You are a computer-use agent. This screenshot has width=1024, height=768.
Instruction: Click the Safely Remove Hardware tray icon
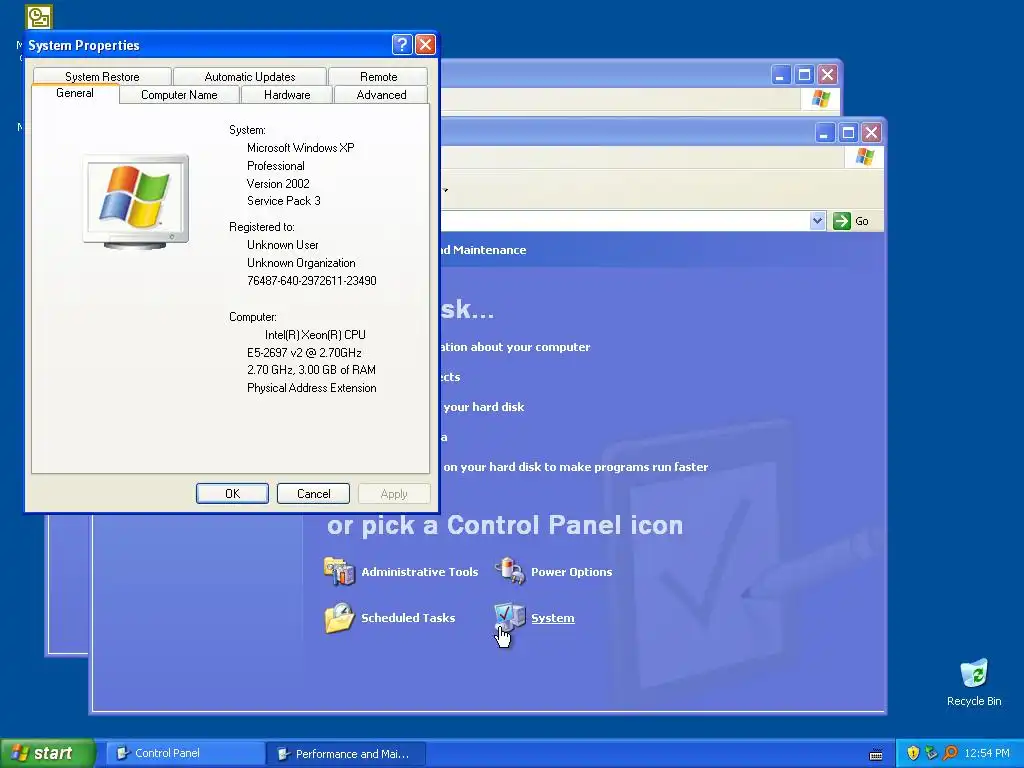(x=931, y=753)
